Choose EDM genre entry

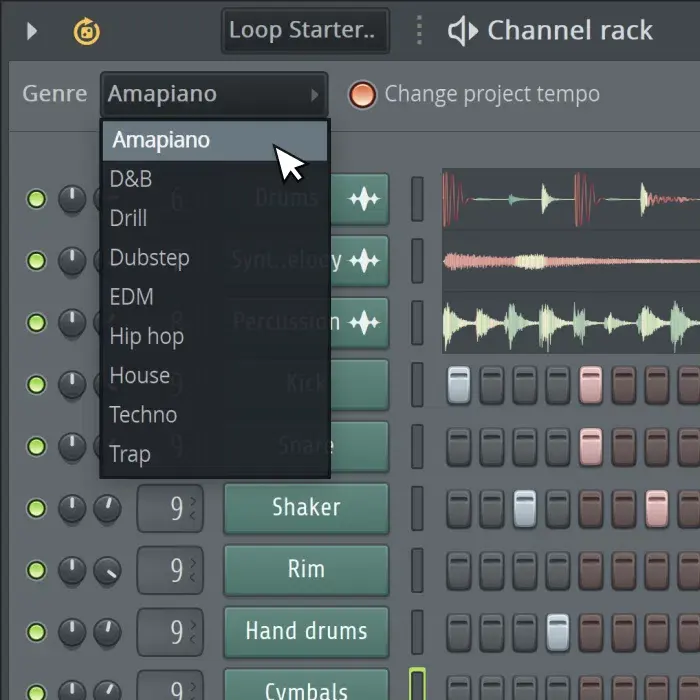click(215, 297)
